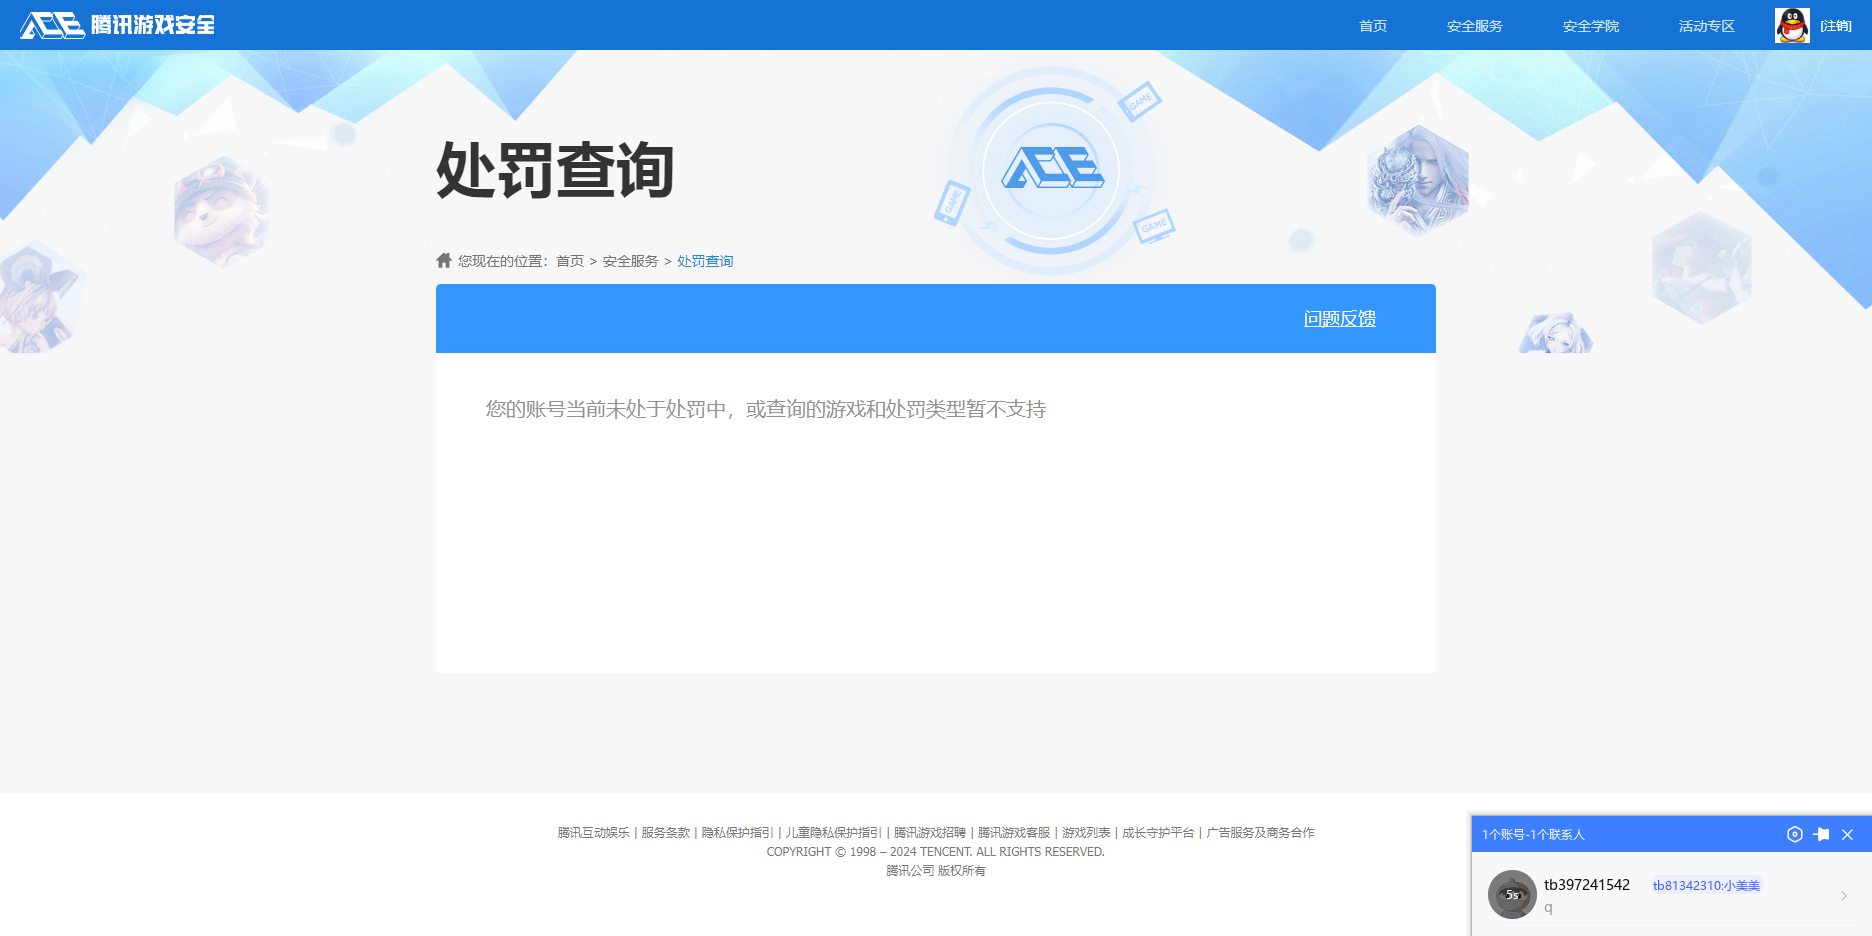Open the 活动专区 nav menu
The width and height of the screenshot is (1872, 936).
pos(1706,26)
